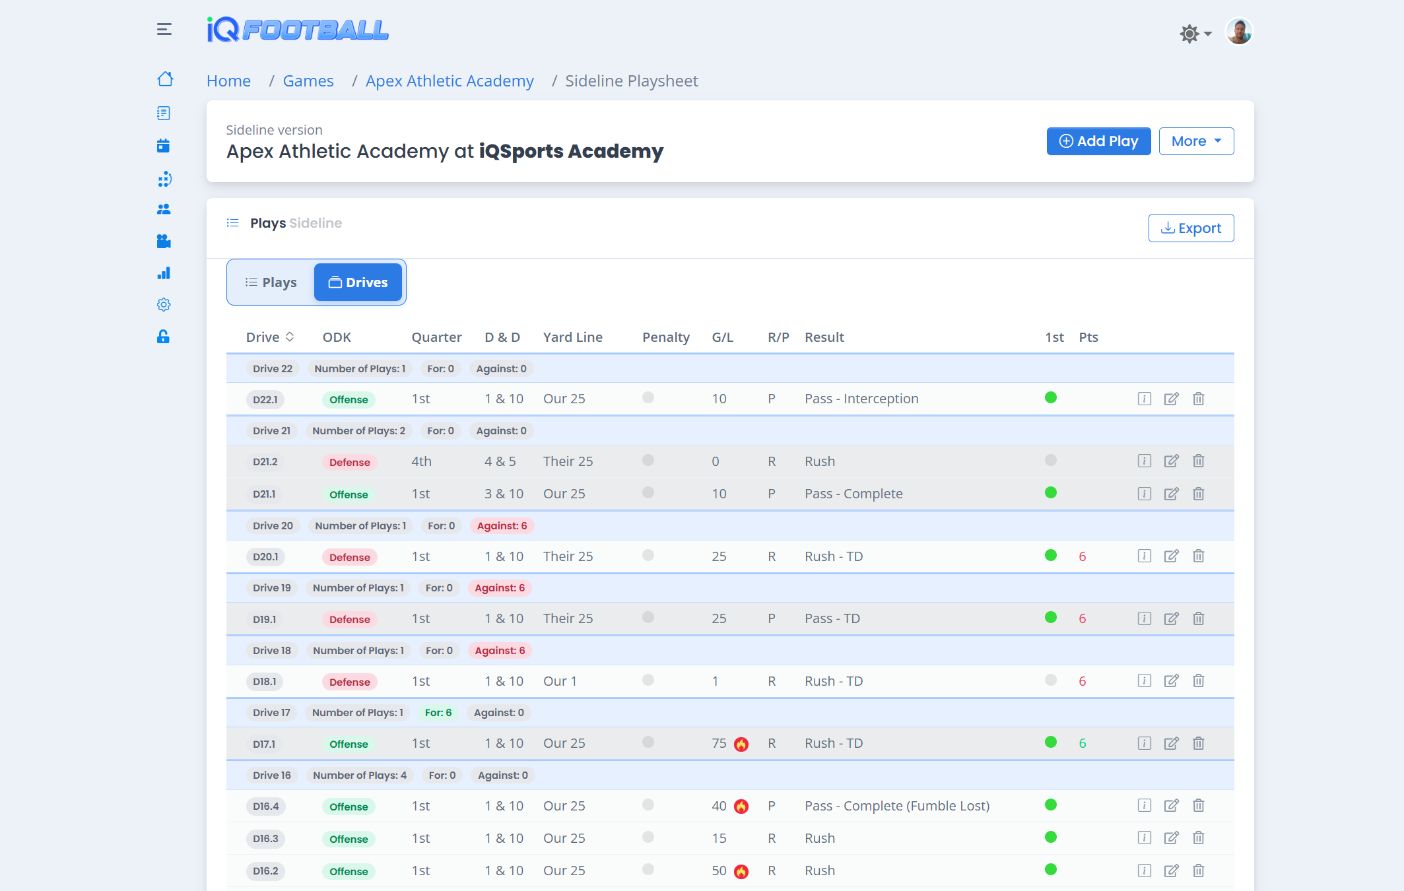Screen dimensions: 1404x891
Task: Go to Home breadcrumb
Action: (229, 81)
